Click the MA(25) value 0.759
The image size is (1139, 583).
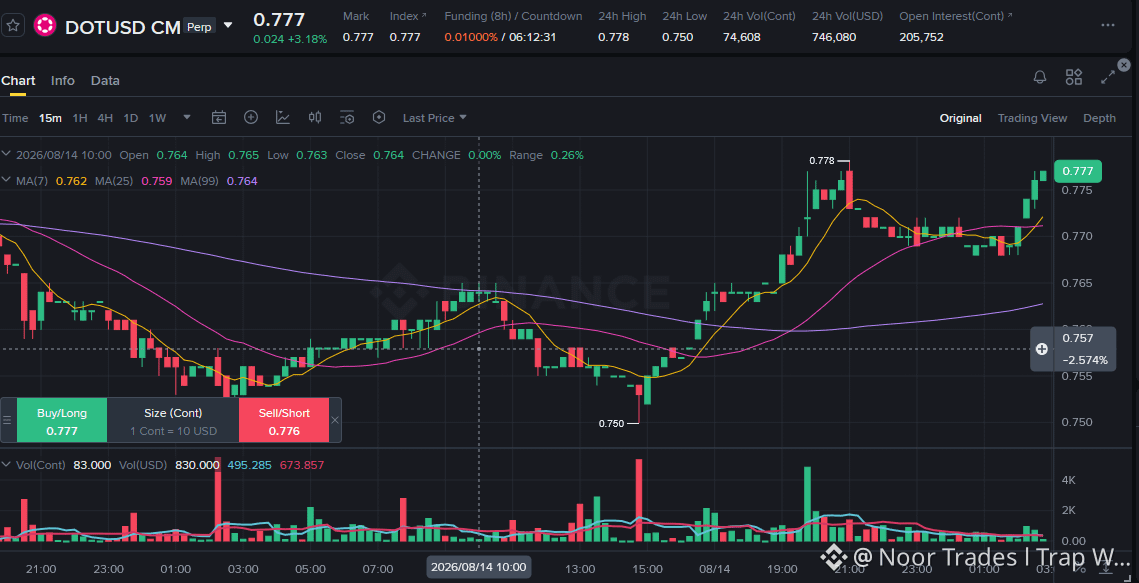(x=156, y=181)
